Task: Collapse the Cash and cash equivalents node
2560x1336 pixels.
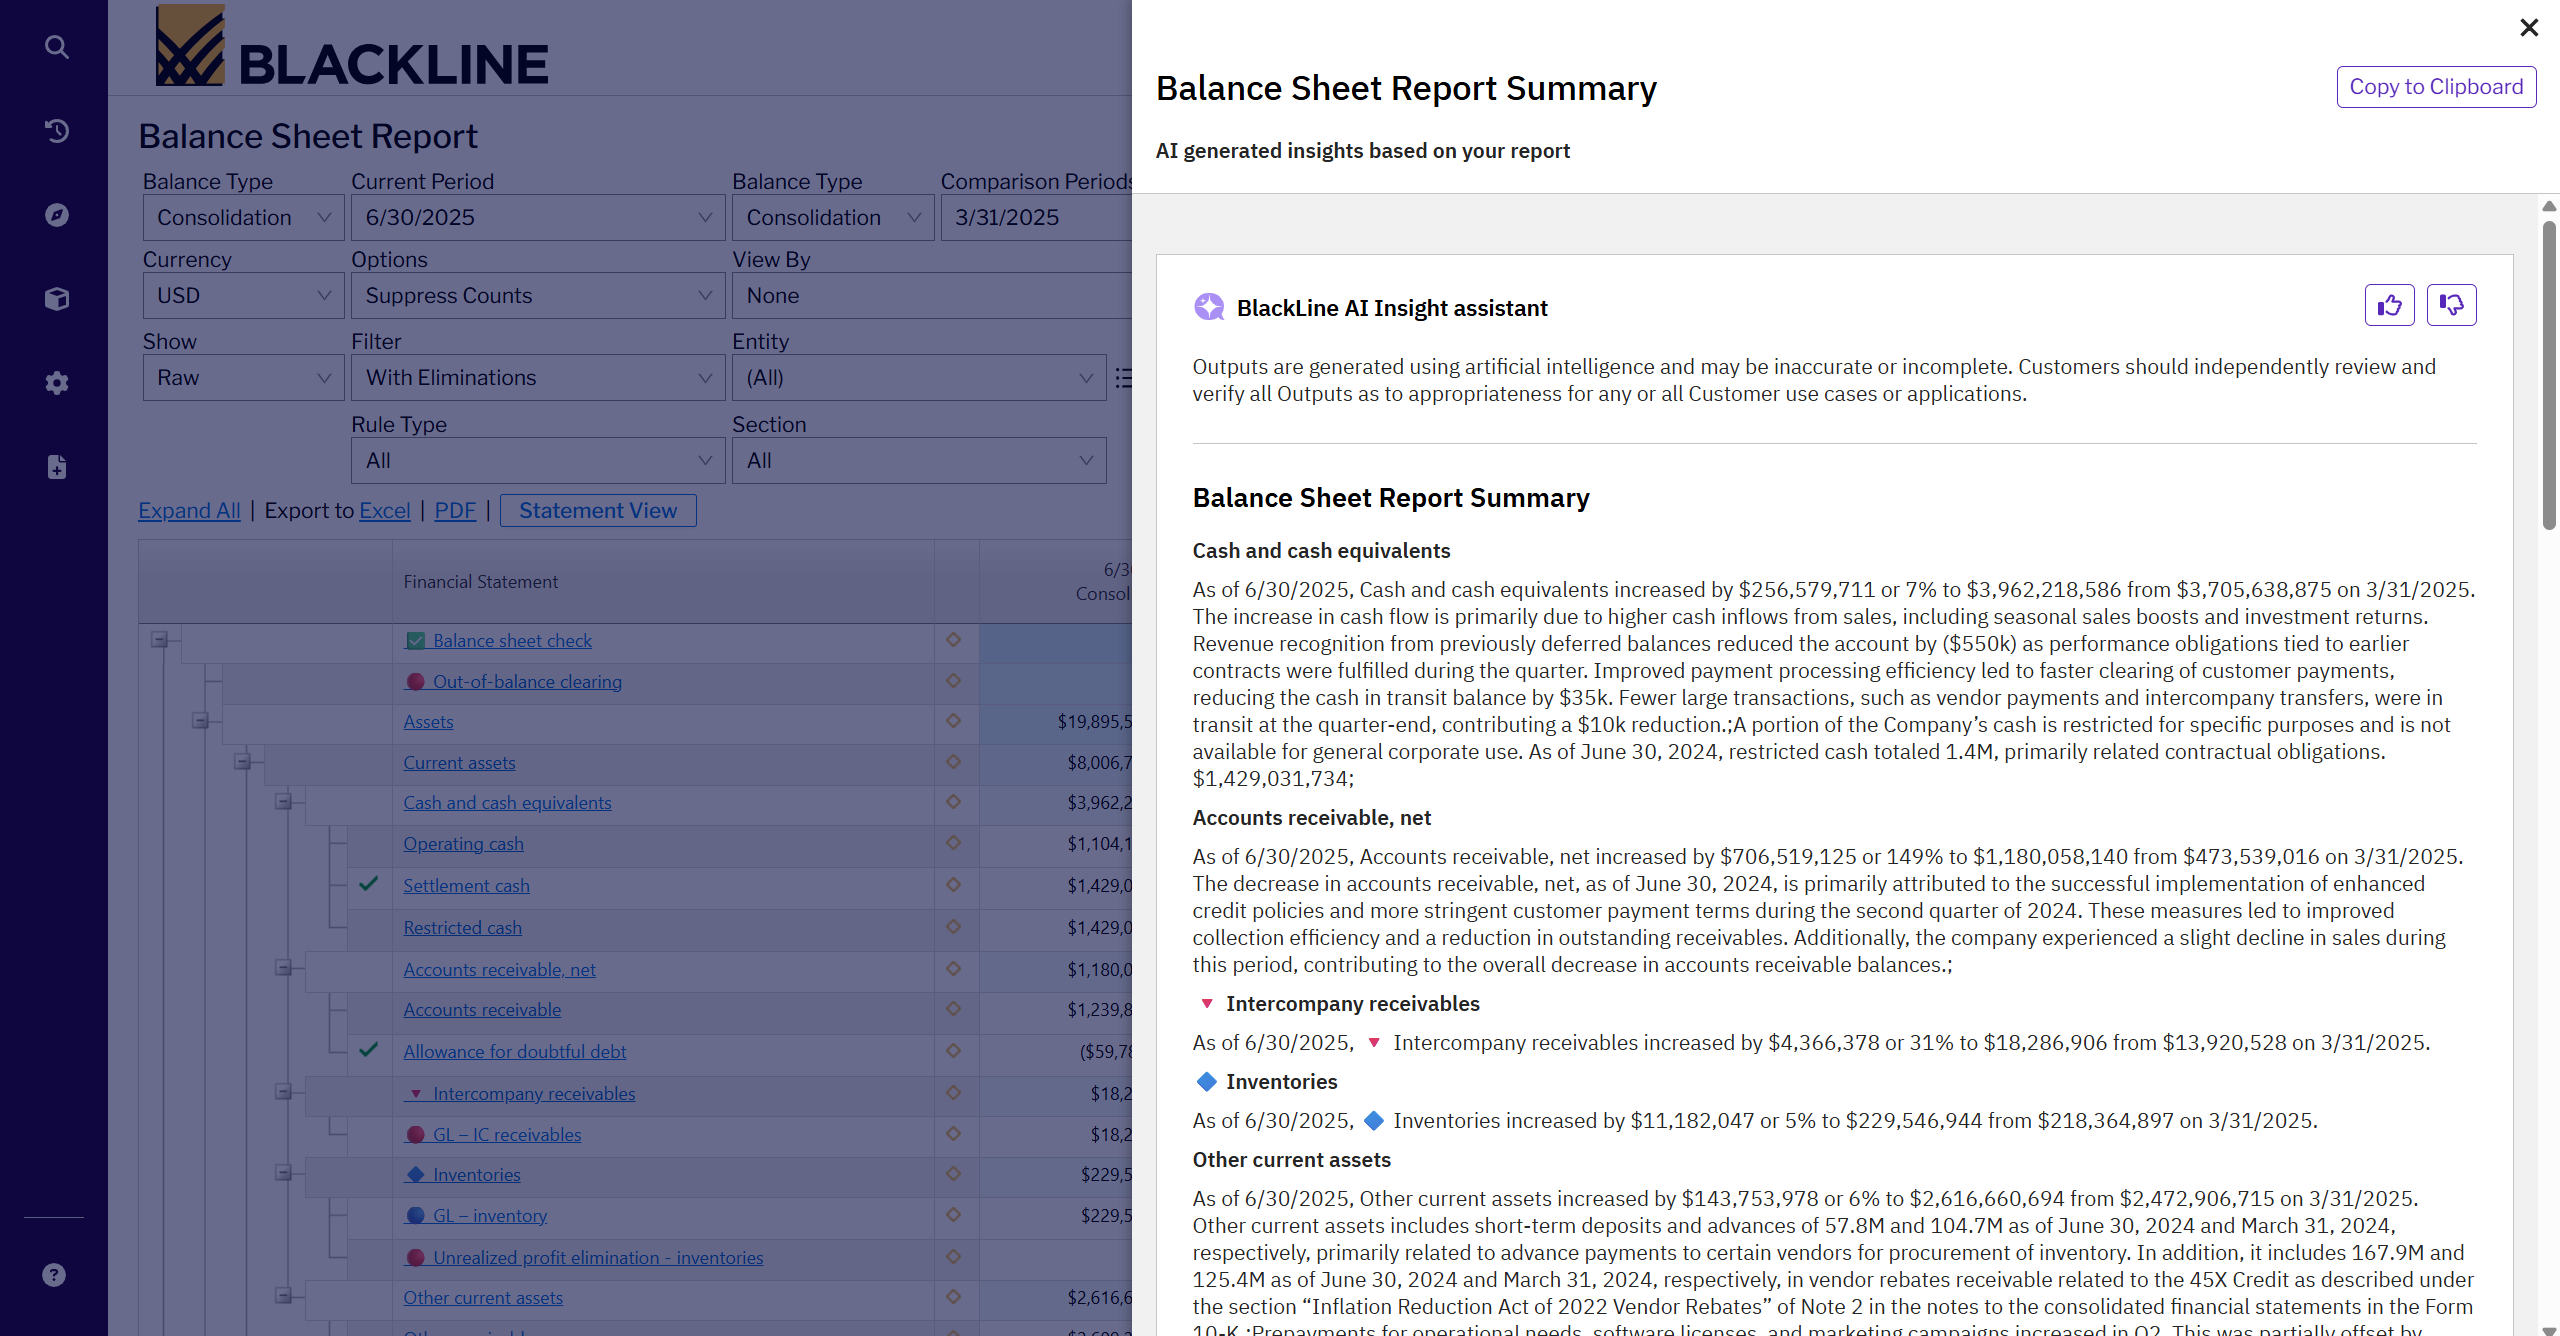Action: click(x=283, y=802)
